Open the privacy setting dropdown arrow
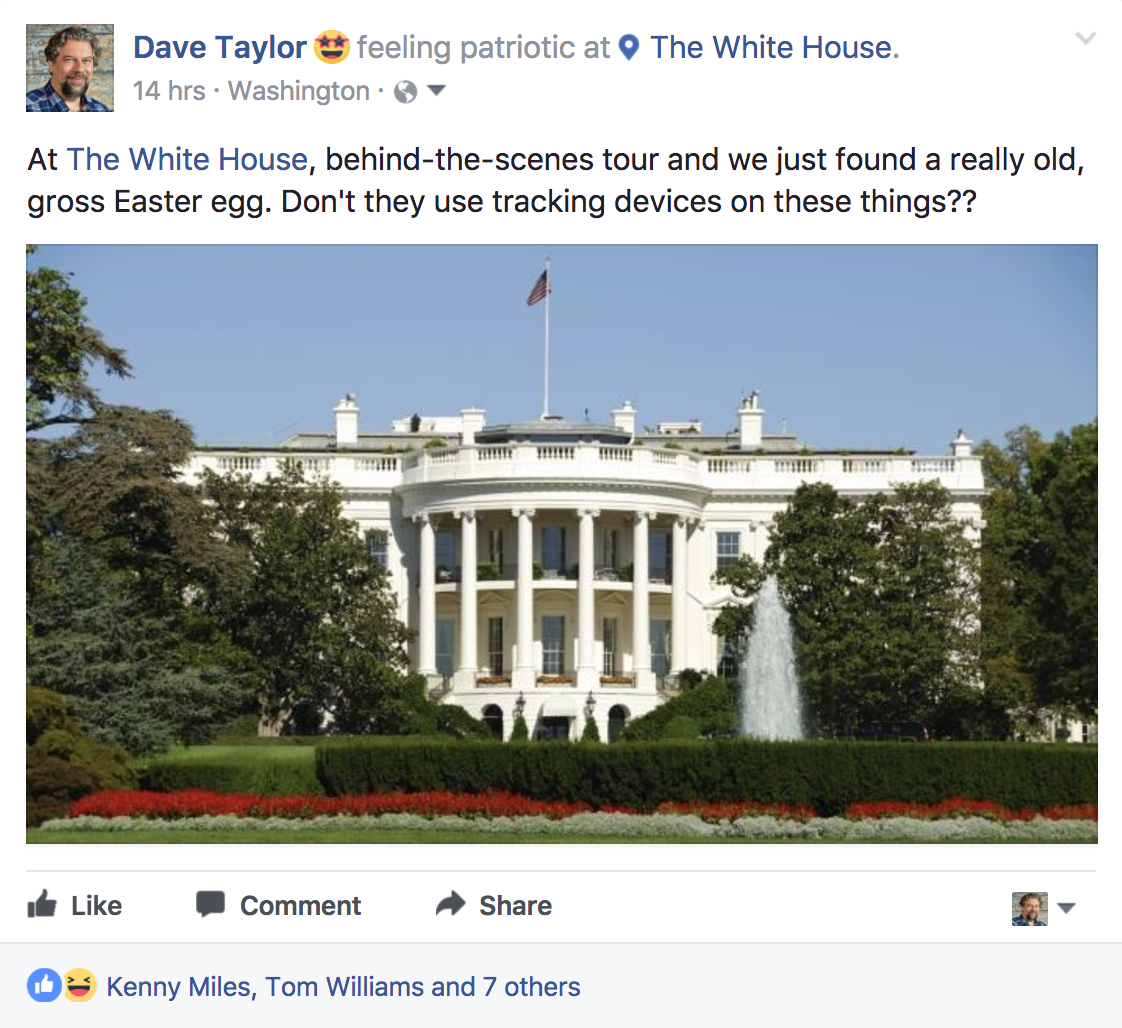This screenshot has height=1028, width=1122. tap(436, 92)
